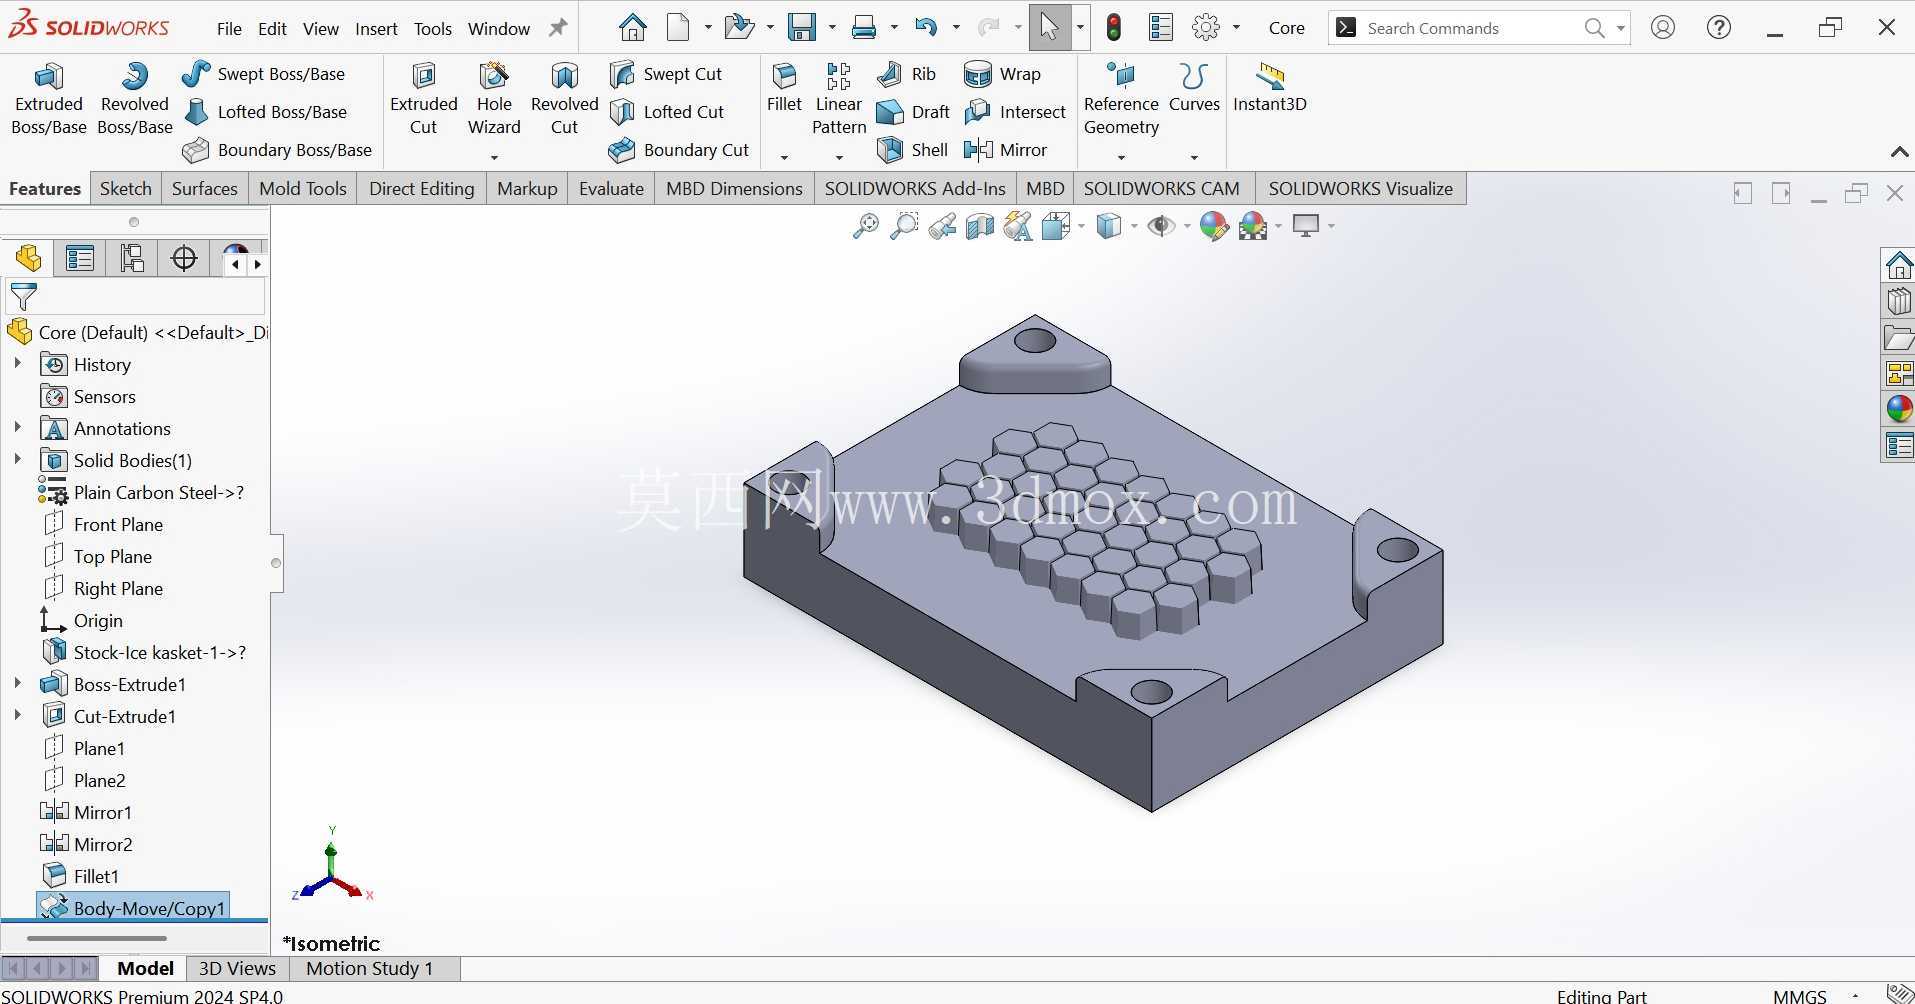This screenshot has width=1915, height=1004.
Task: Apply the Fillet tool
Action: coord(784,88)
